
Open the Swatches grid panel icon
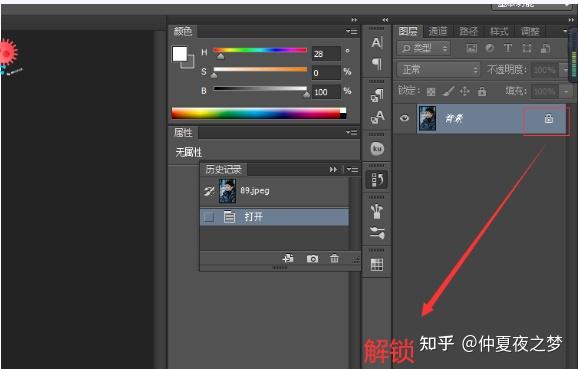[377, 264]
